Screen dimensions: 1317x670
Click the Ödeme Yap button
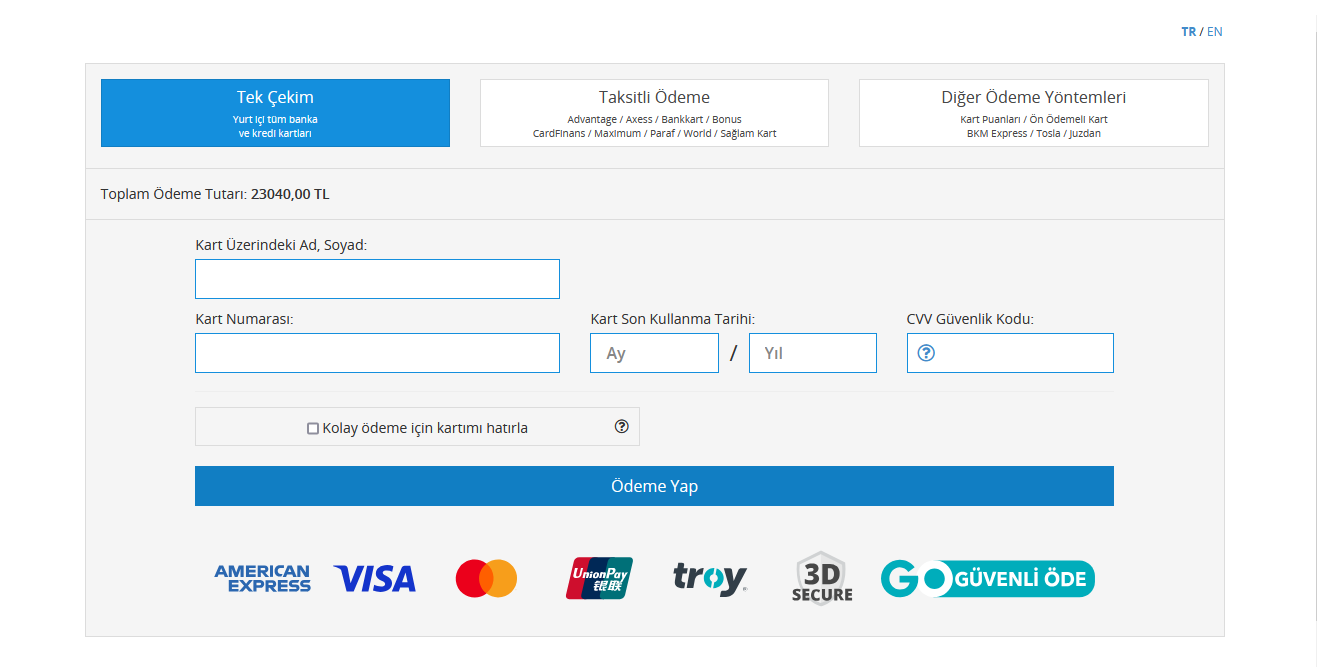pyautogui.click(x=654, y=486)
